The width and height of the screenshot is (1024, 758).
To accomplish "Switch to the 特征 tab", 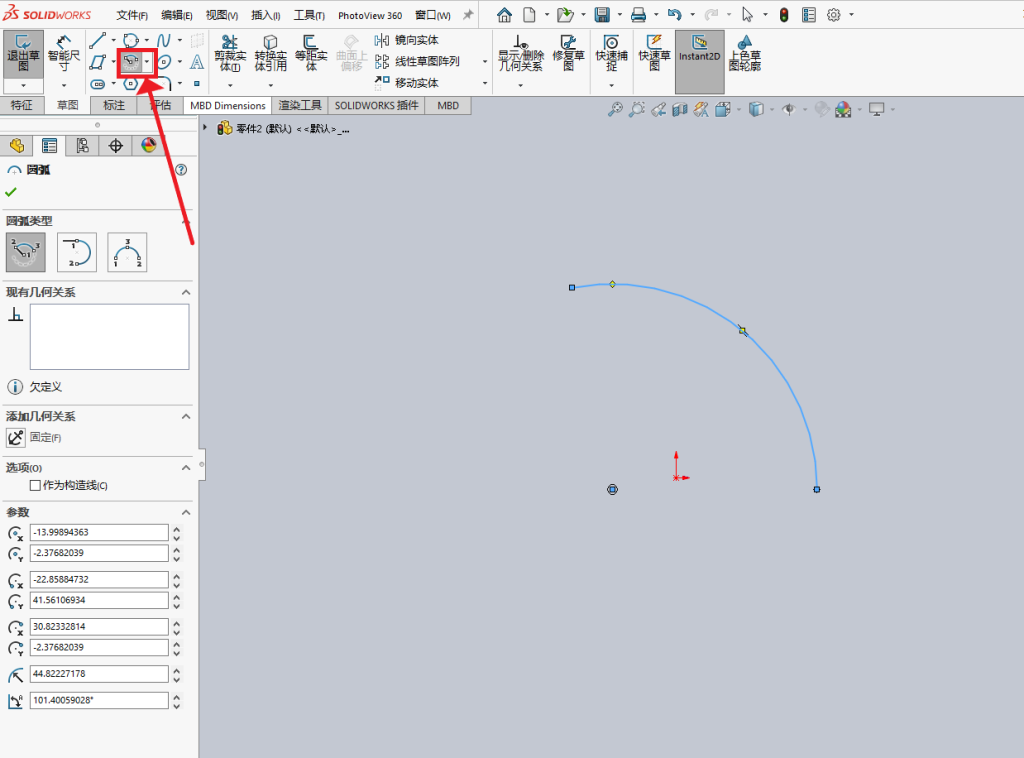I will 22,105.
